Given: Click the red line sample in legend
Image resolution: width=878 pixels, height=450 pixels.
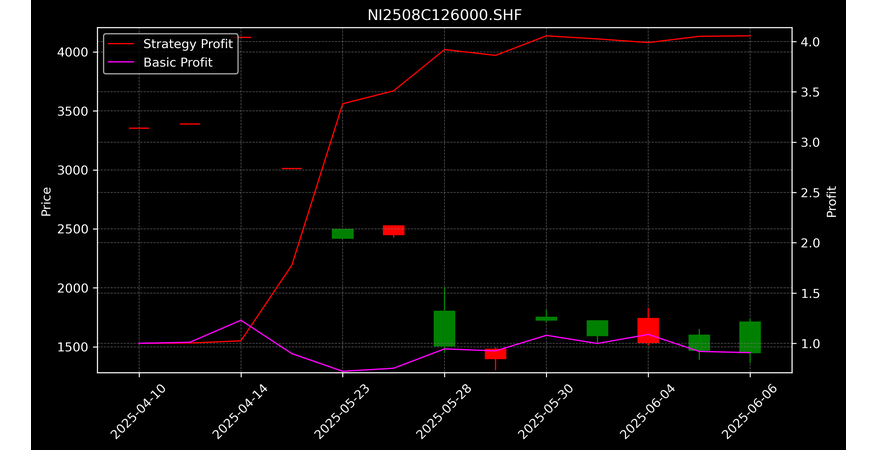Looking at the screenshot, I should coord(122,44).
